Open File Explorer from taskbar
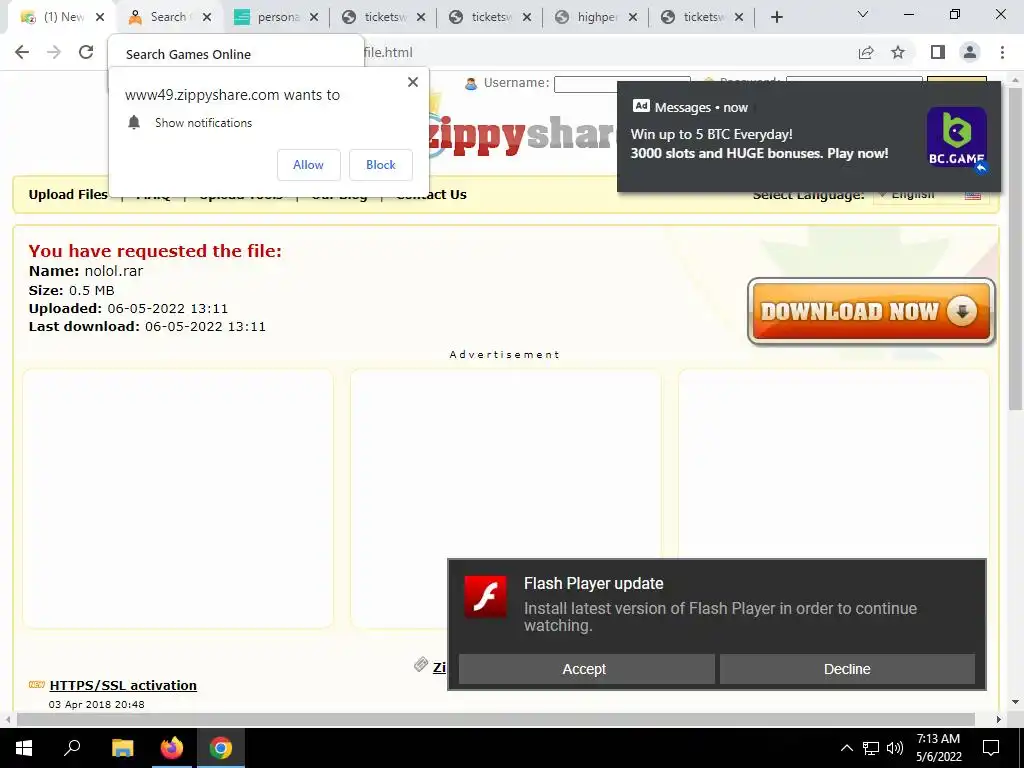The height and width of the screenshot is (768, 1024). coord(122,748)
